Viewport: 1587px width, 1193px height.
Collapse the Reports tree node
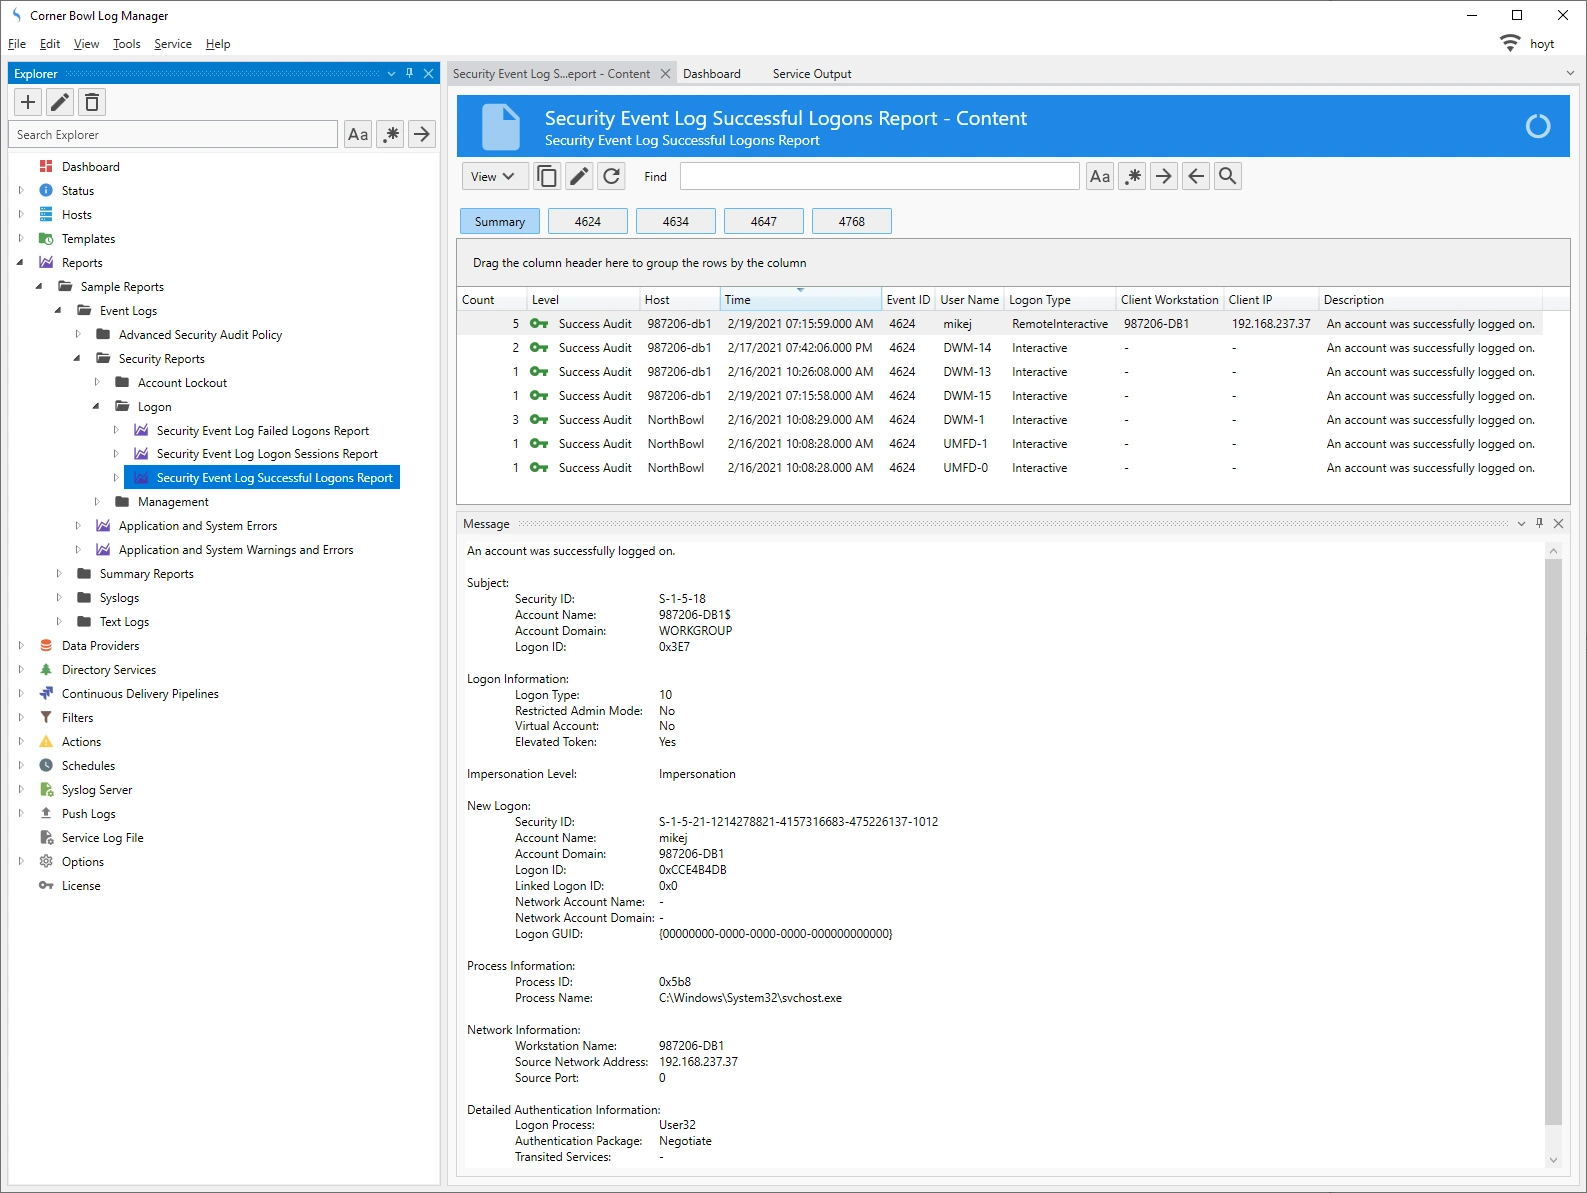[x=21, y=262]
